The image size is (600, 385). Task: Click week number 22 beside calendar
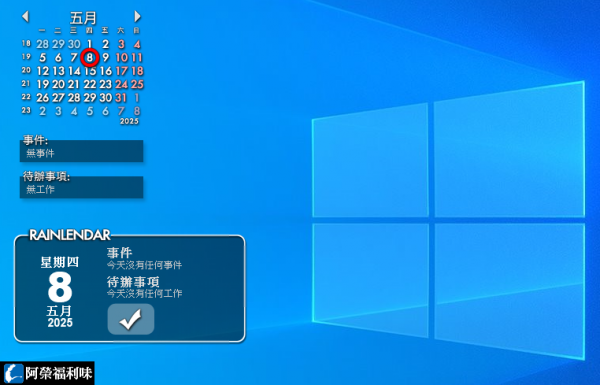tap(26, 97)
